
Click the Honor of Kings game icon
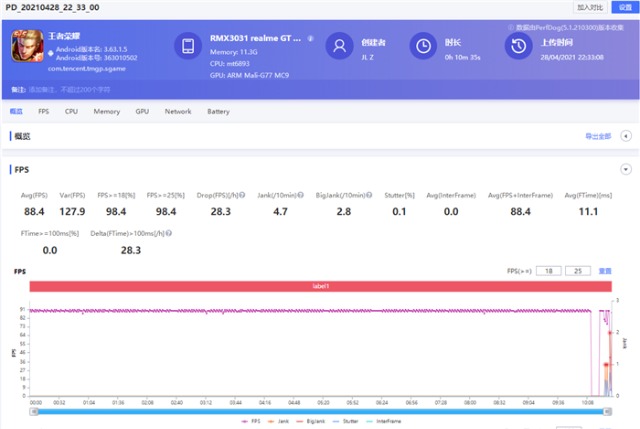point(27,46)
